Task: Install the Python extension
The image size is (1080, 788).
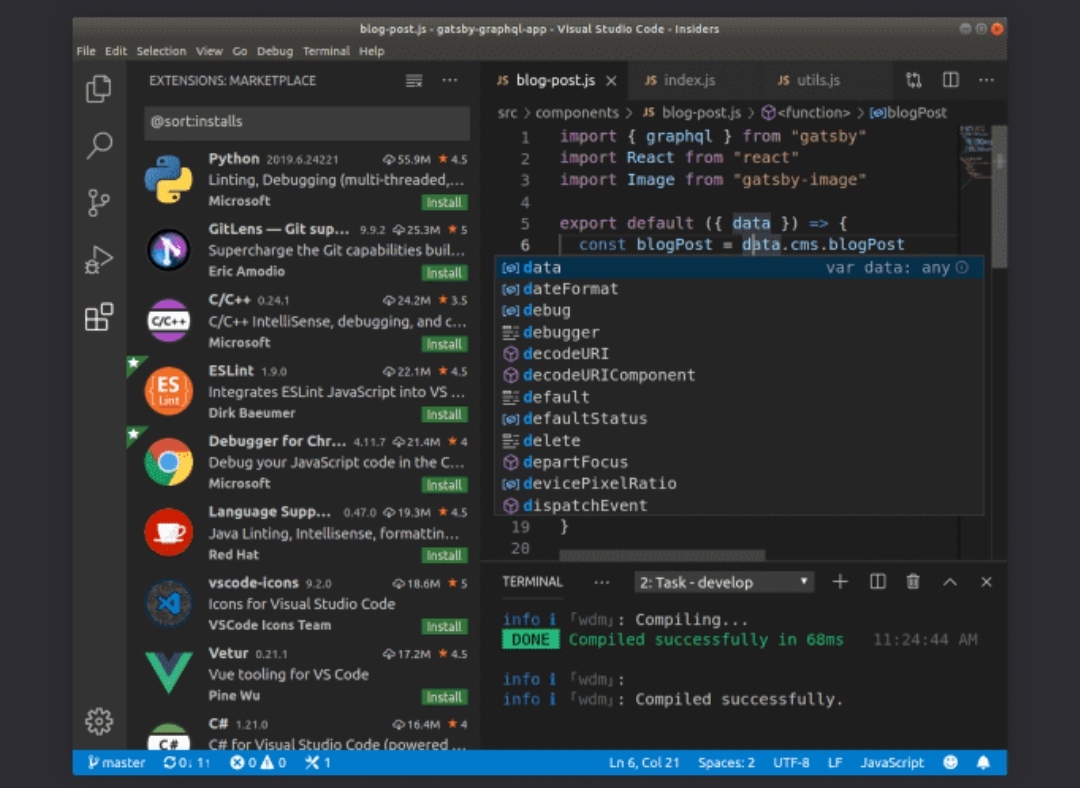Action: coord(444,203)
